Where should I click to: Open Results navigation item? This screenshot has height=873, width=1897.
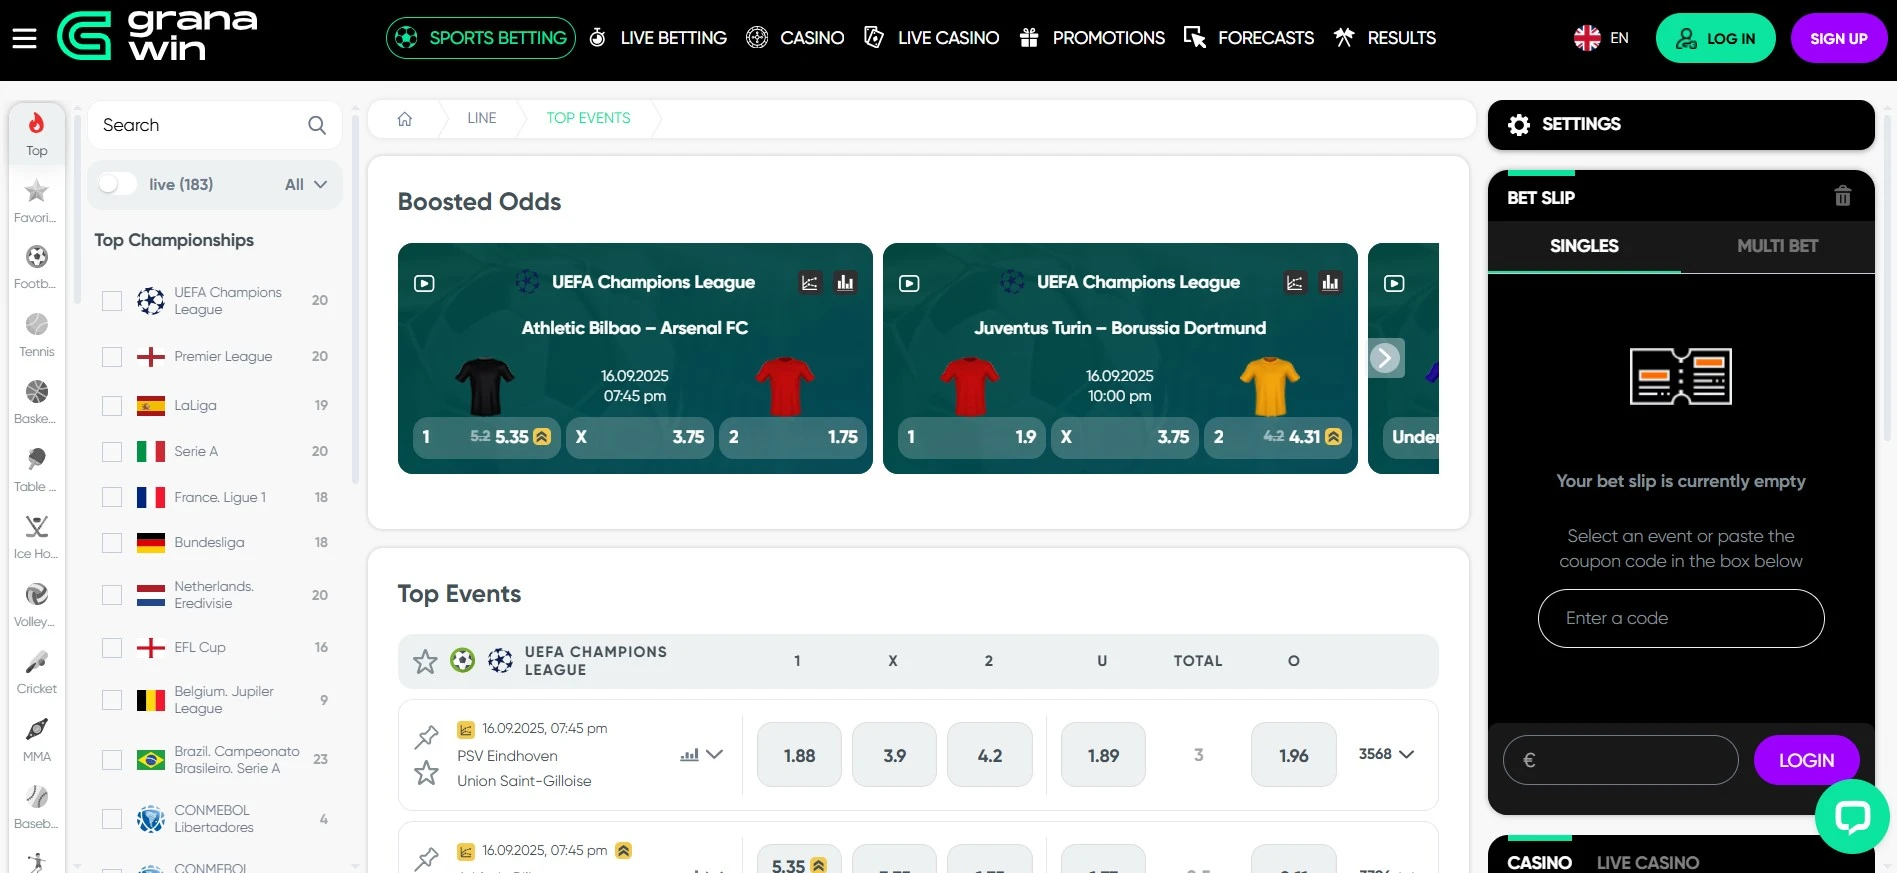(x=1385, y=38)
